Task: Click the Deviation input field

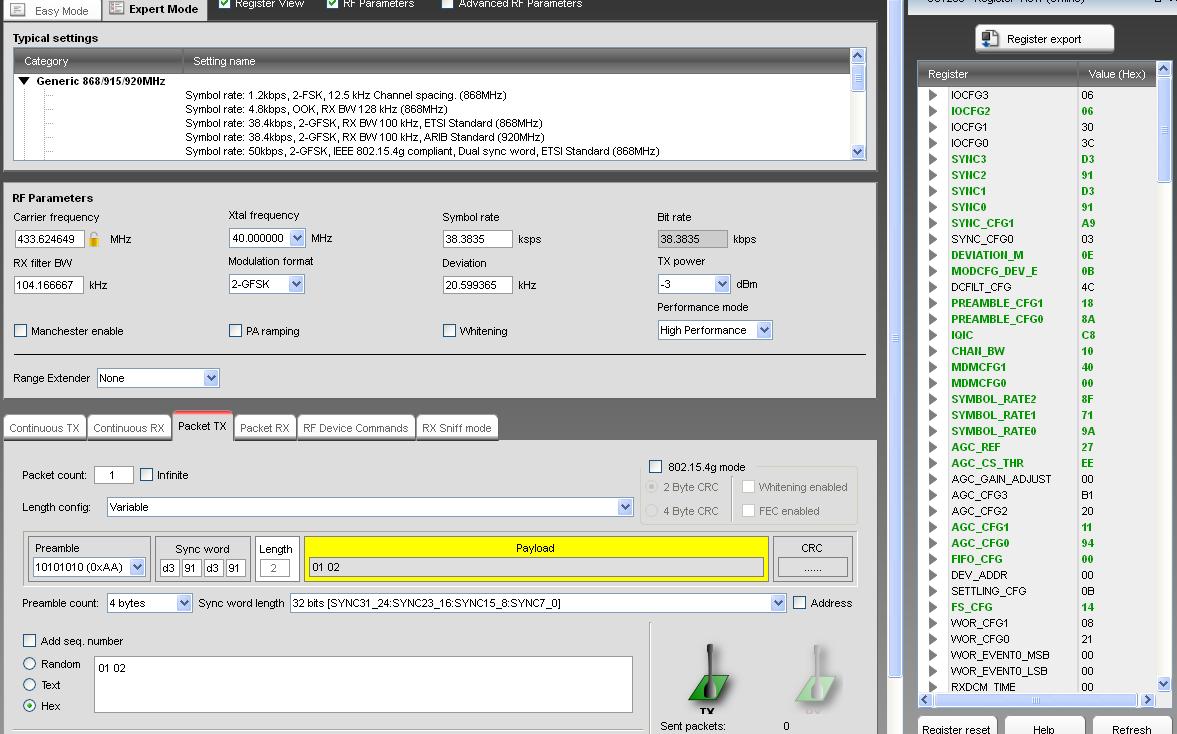Action: coord(478,285)
